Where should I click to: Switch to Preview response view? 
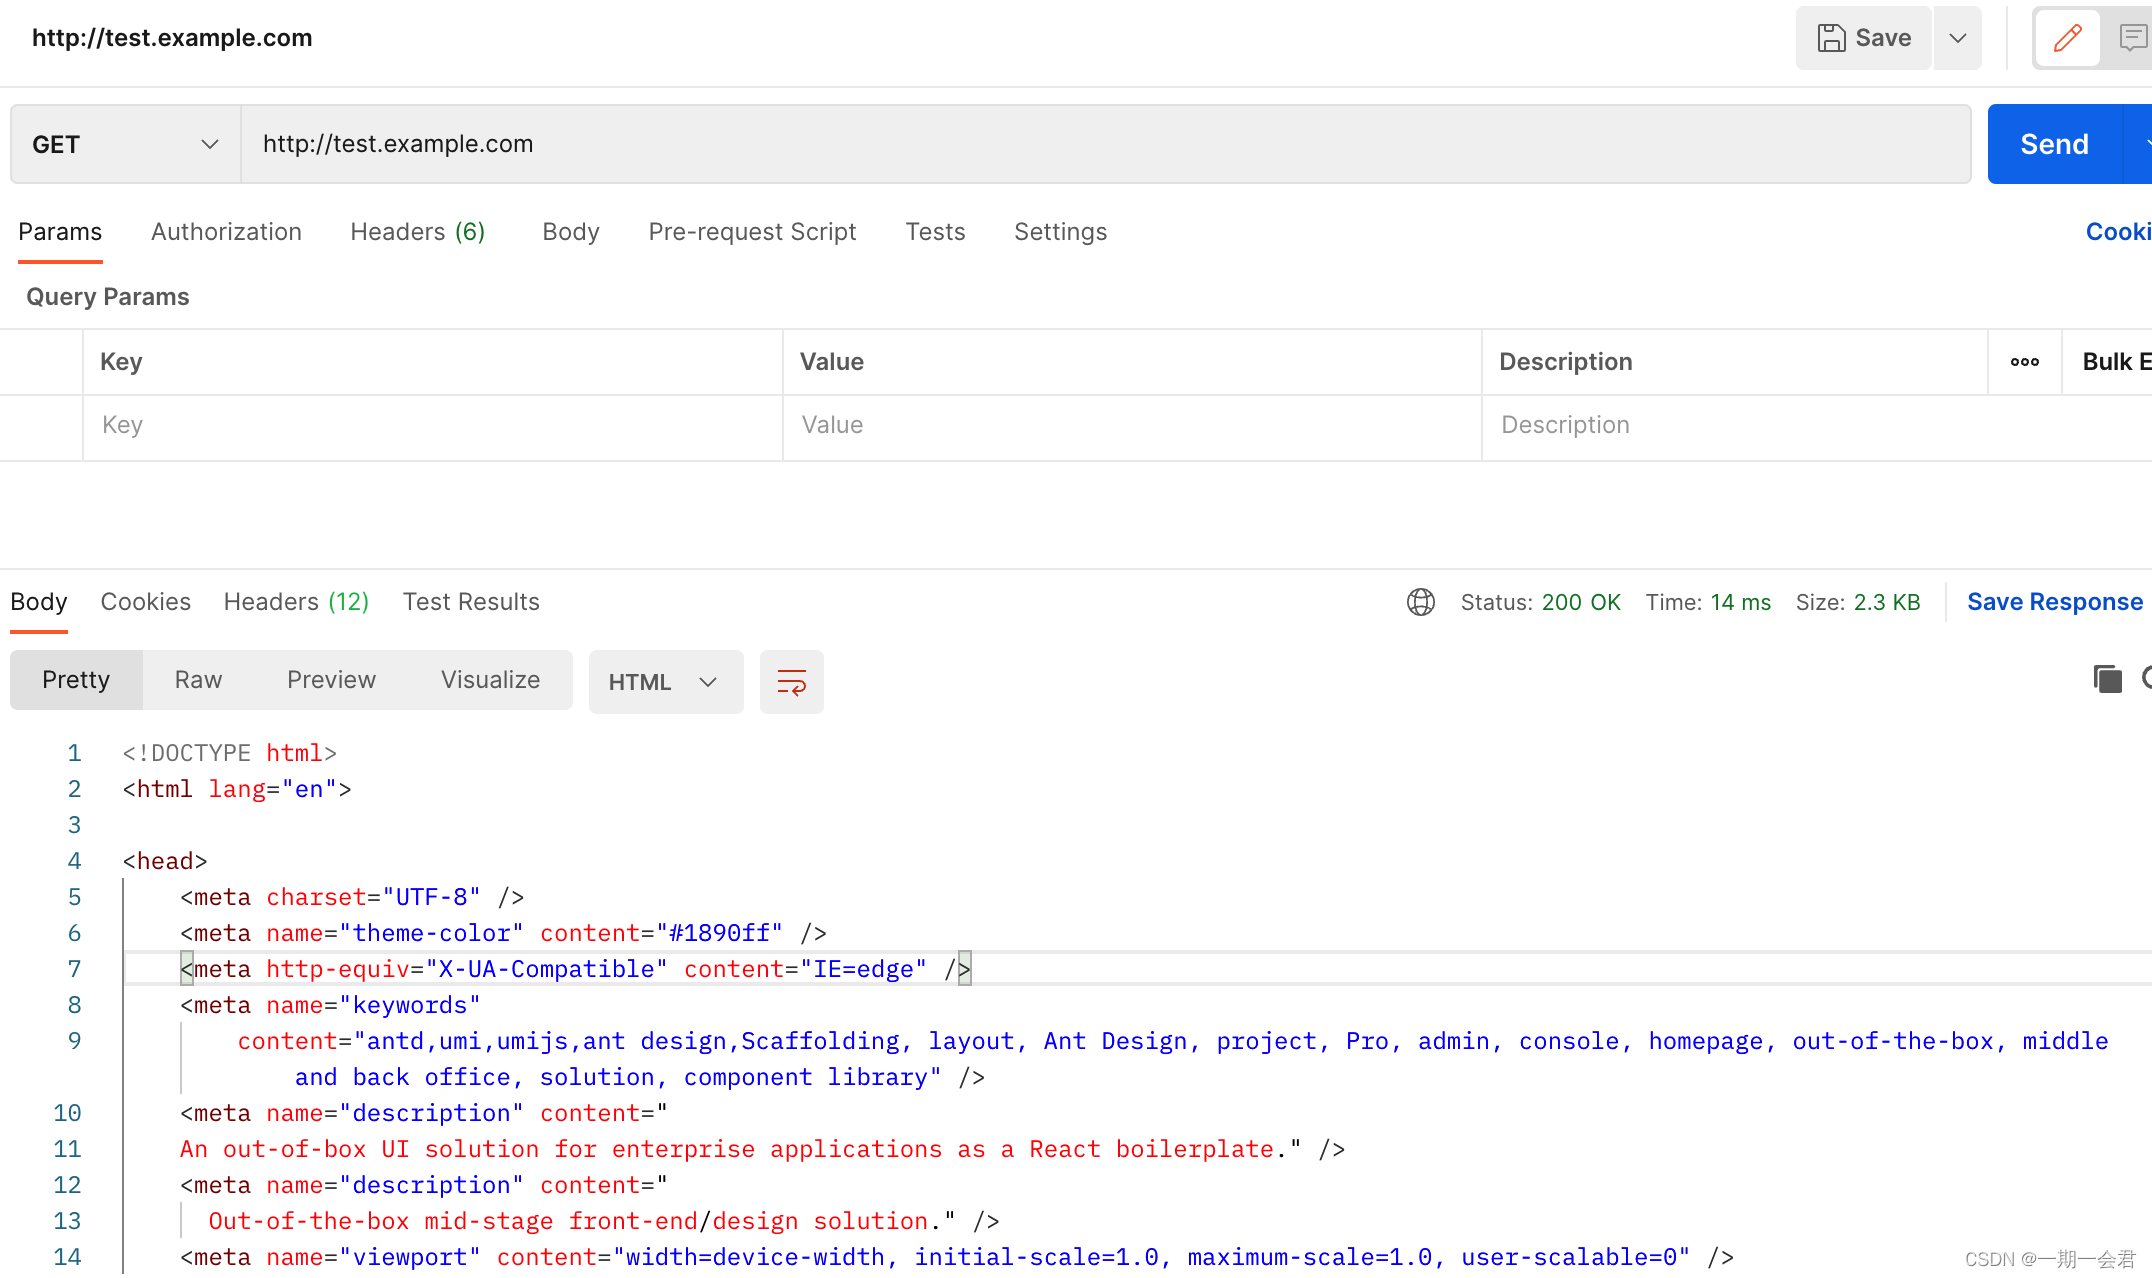(x=331, y=680)
